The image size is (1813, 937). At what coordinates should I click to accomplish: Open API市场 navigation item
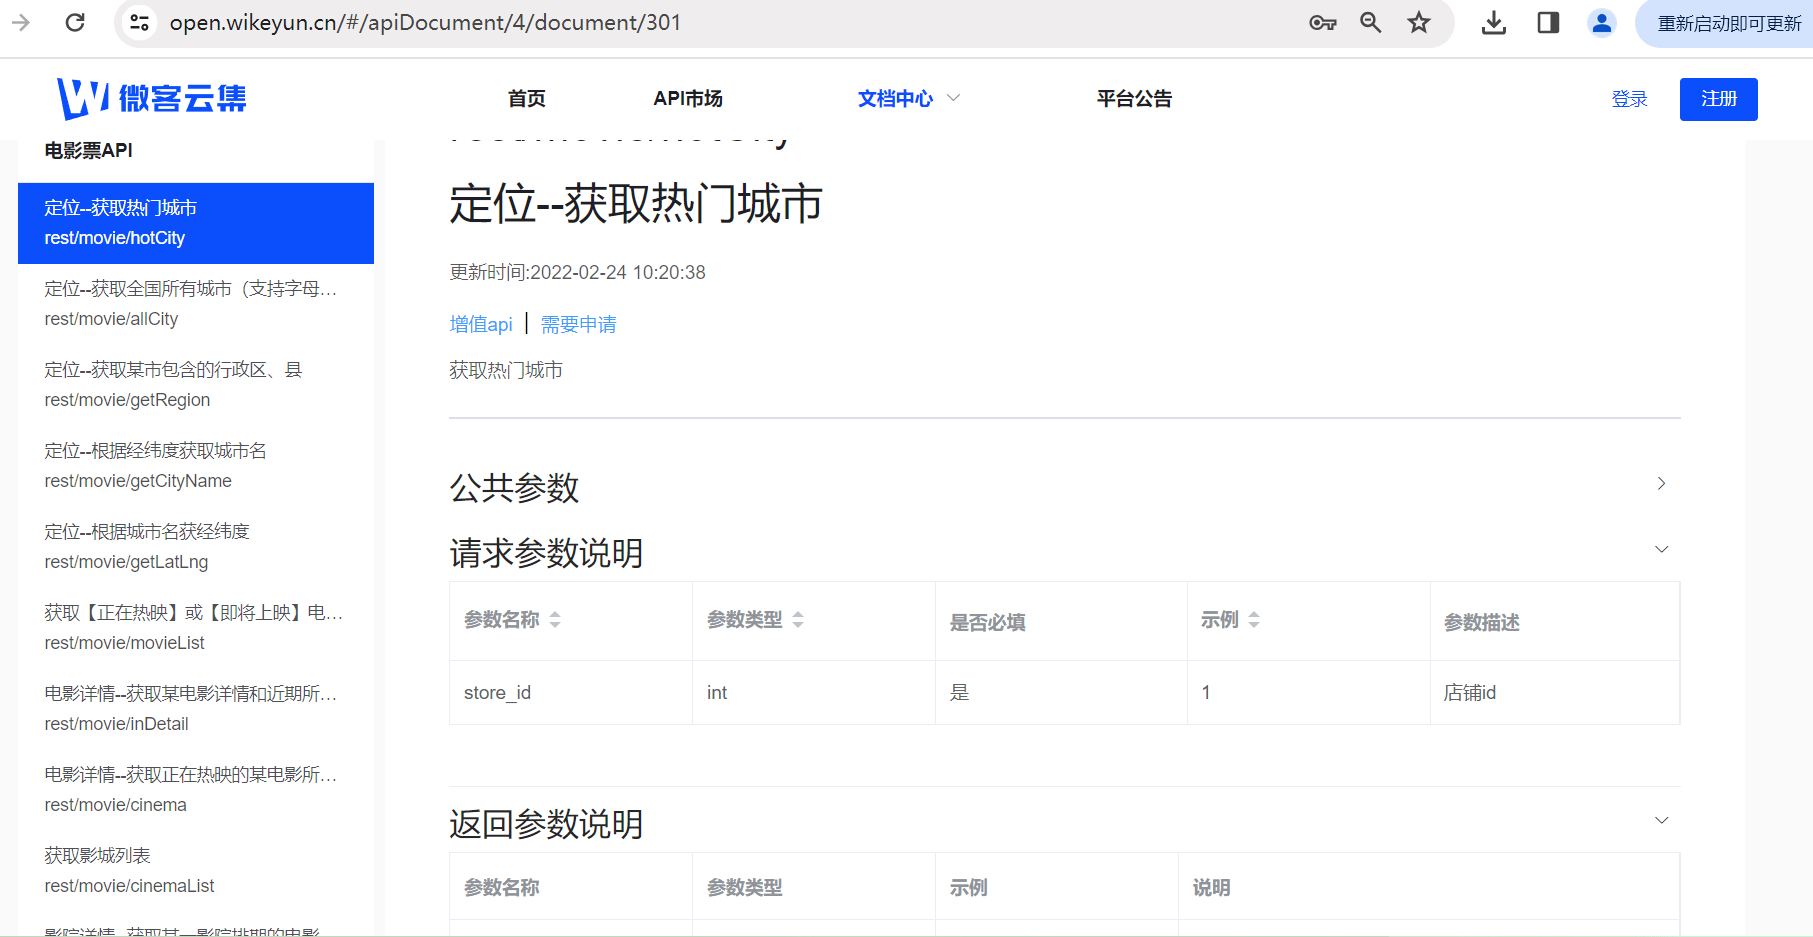tap(688, 98)
